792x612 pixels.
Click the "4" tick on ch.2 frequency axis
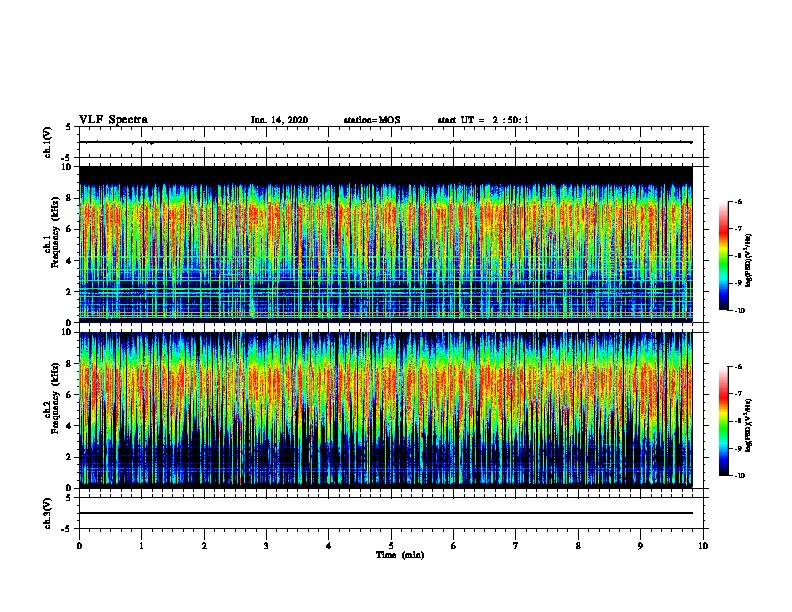(x=69, y=426)
